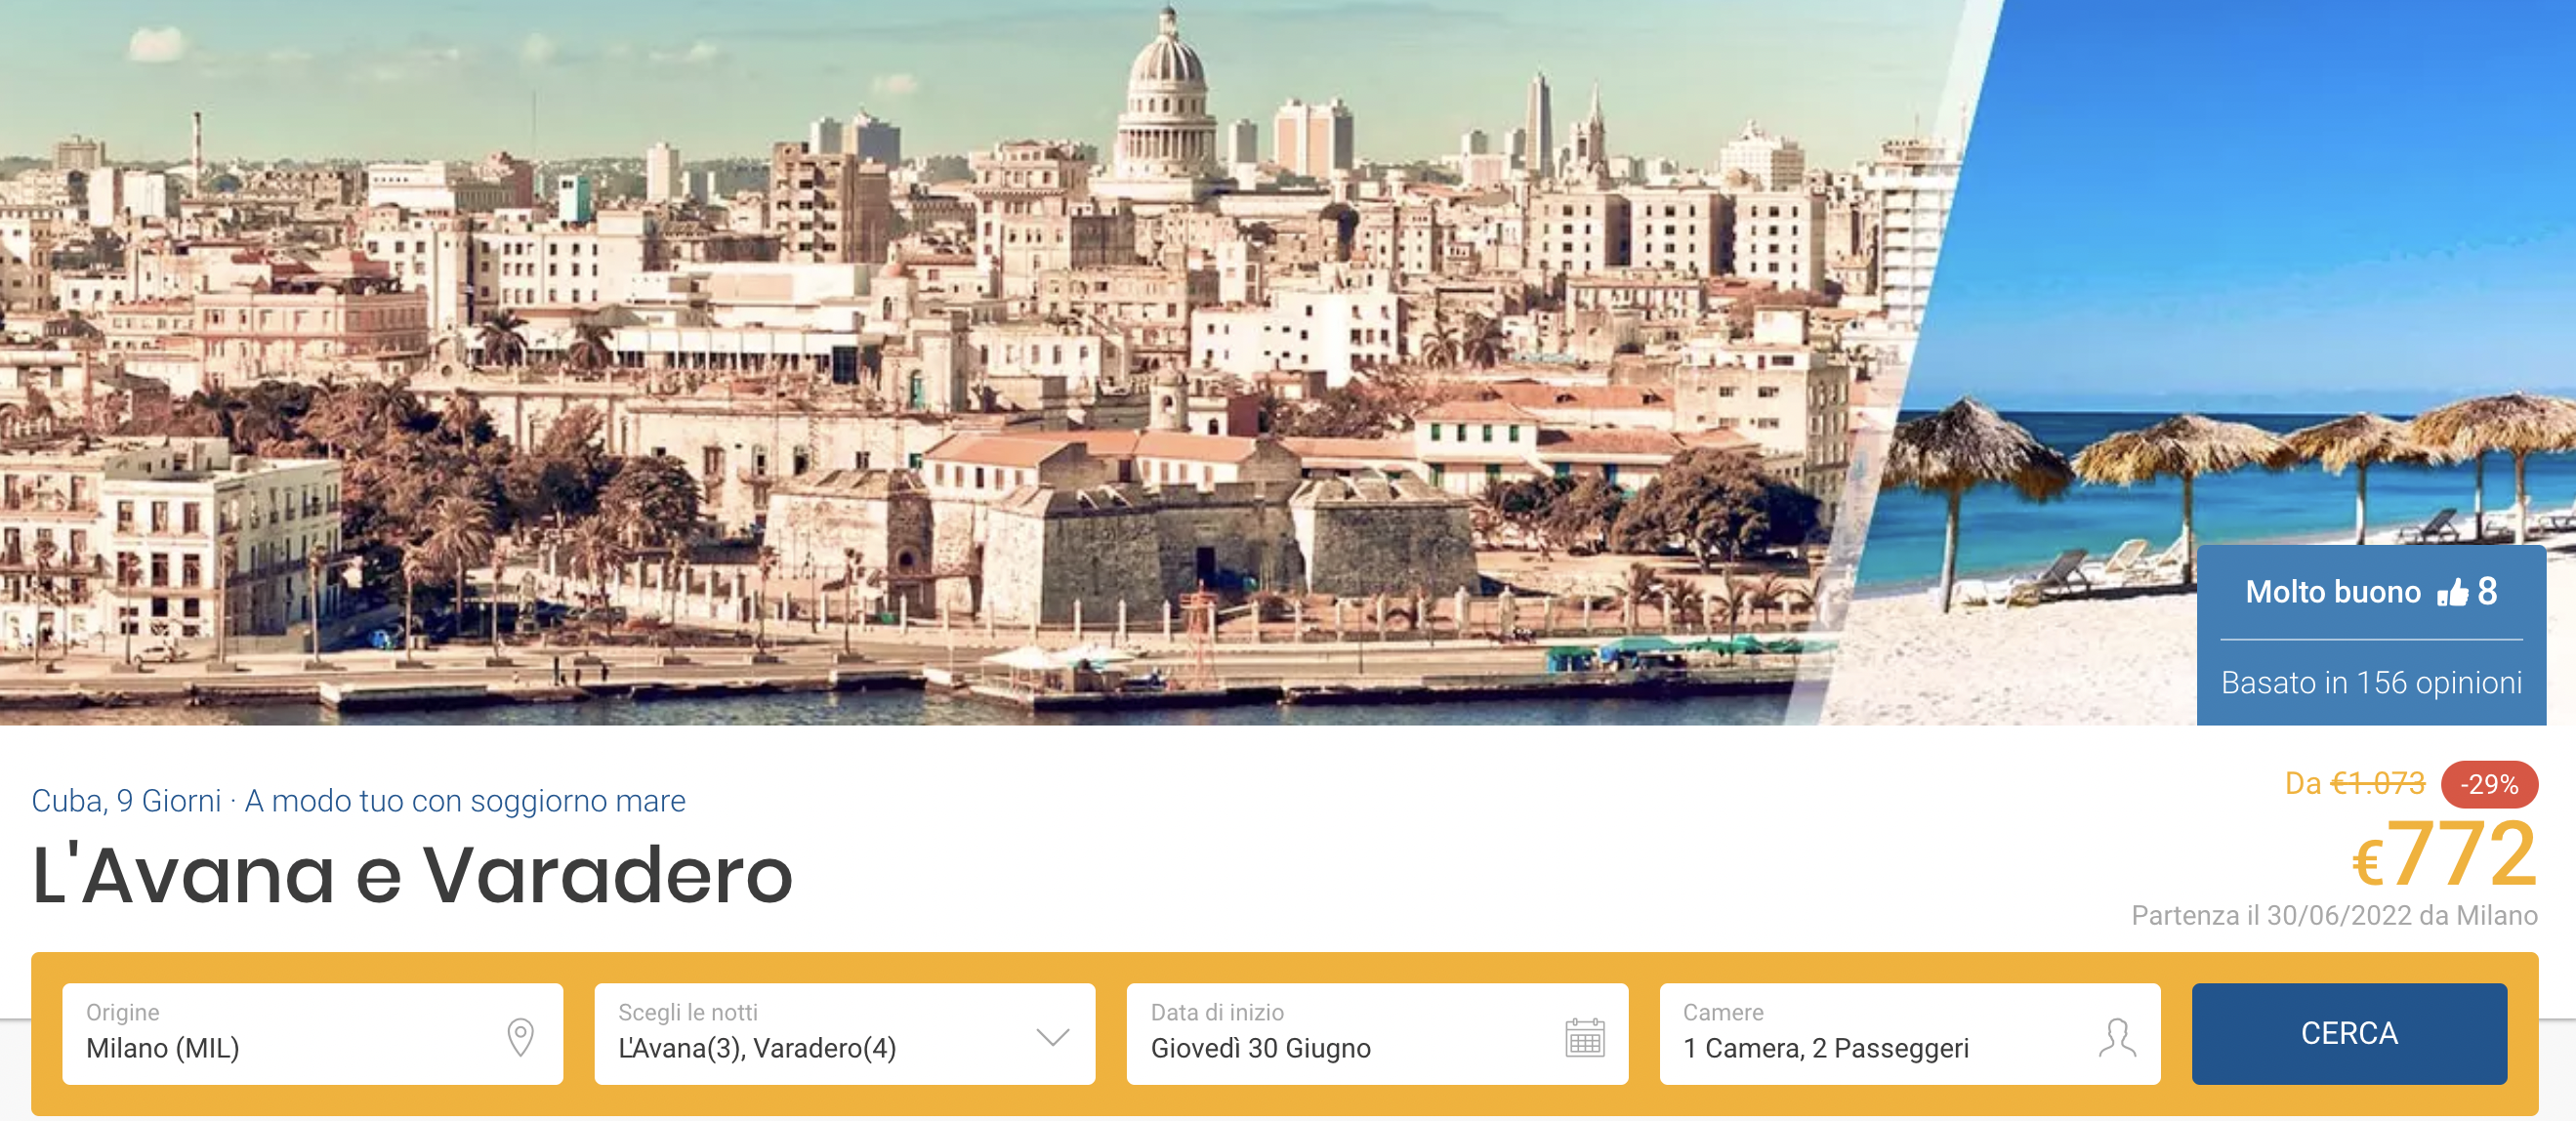
Task: Open the Cuba, 9 Giorni breadcrumb link
Action: (126, 800)
